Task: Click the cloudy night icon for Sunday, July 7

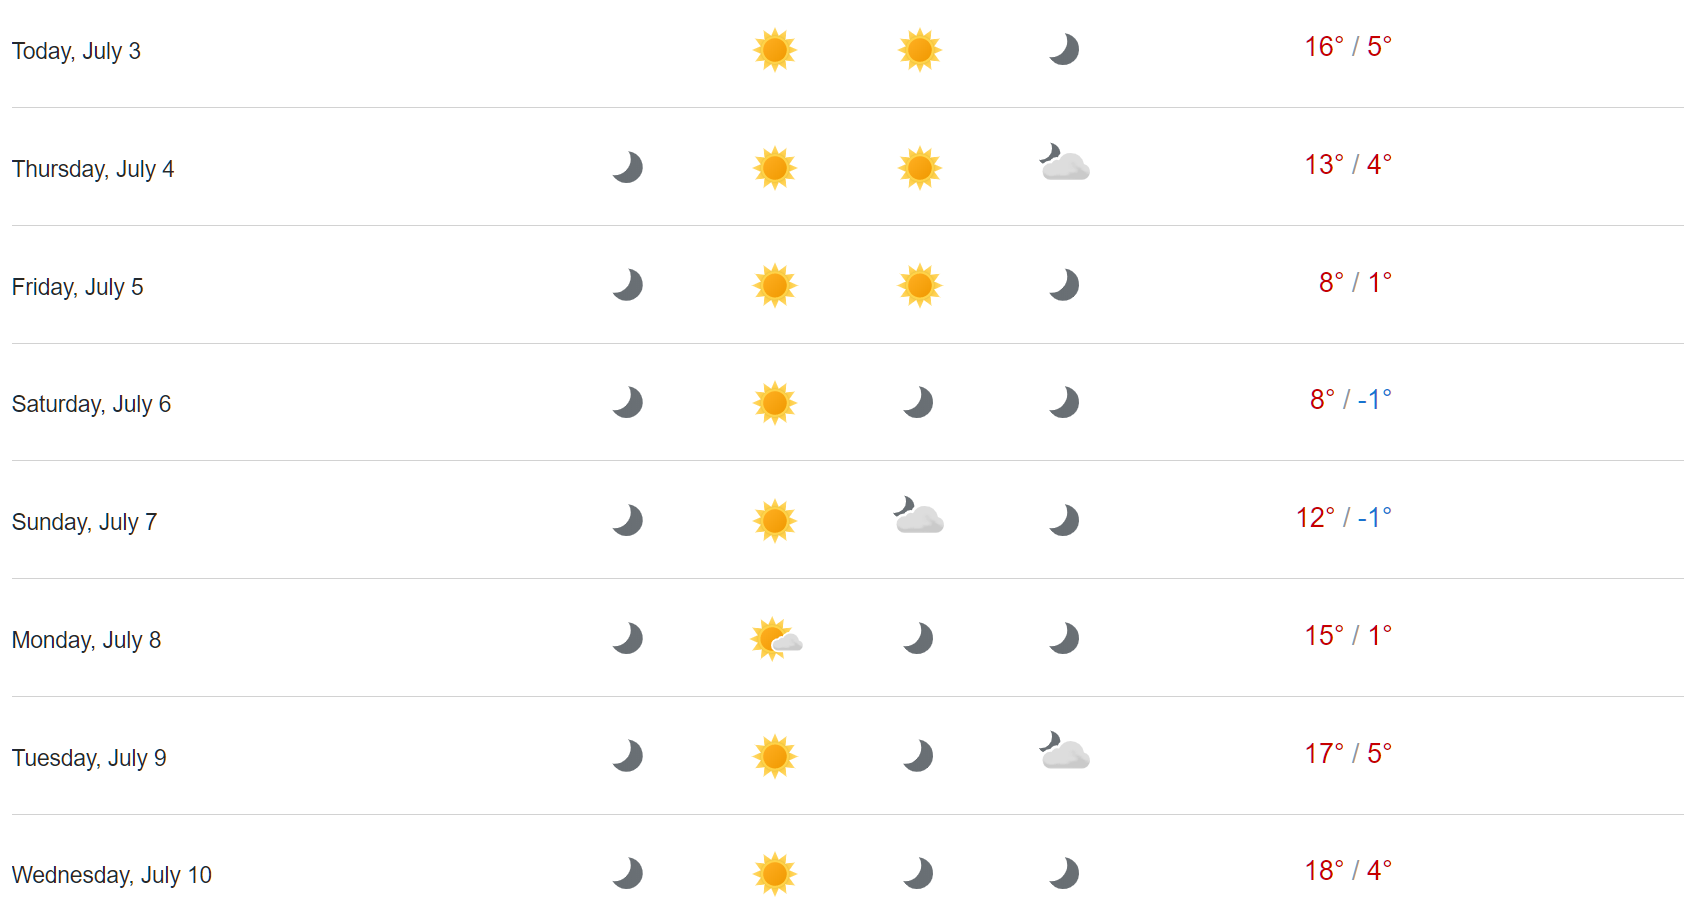Action: (918, 516)
